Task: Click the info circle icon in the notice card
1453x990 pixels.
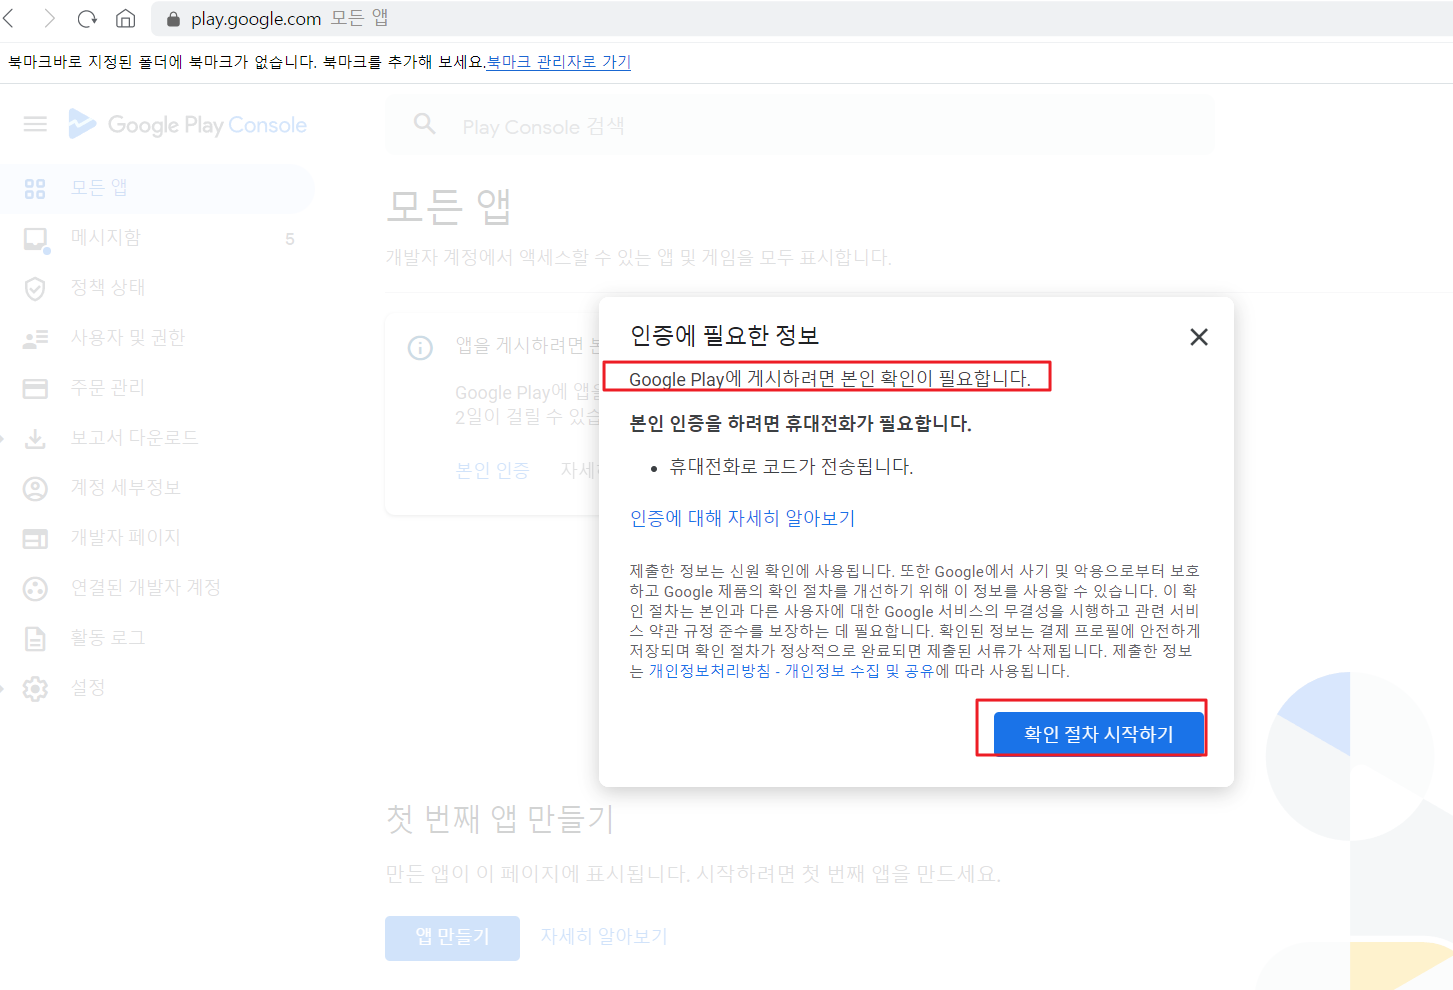Action: (420, 348)
